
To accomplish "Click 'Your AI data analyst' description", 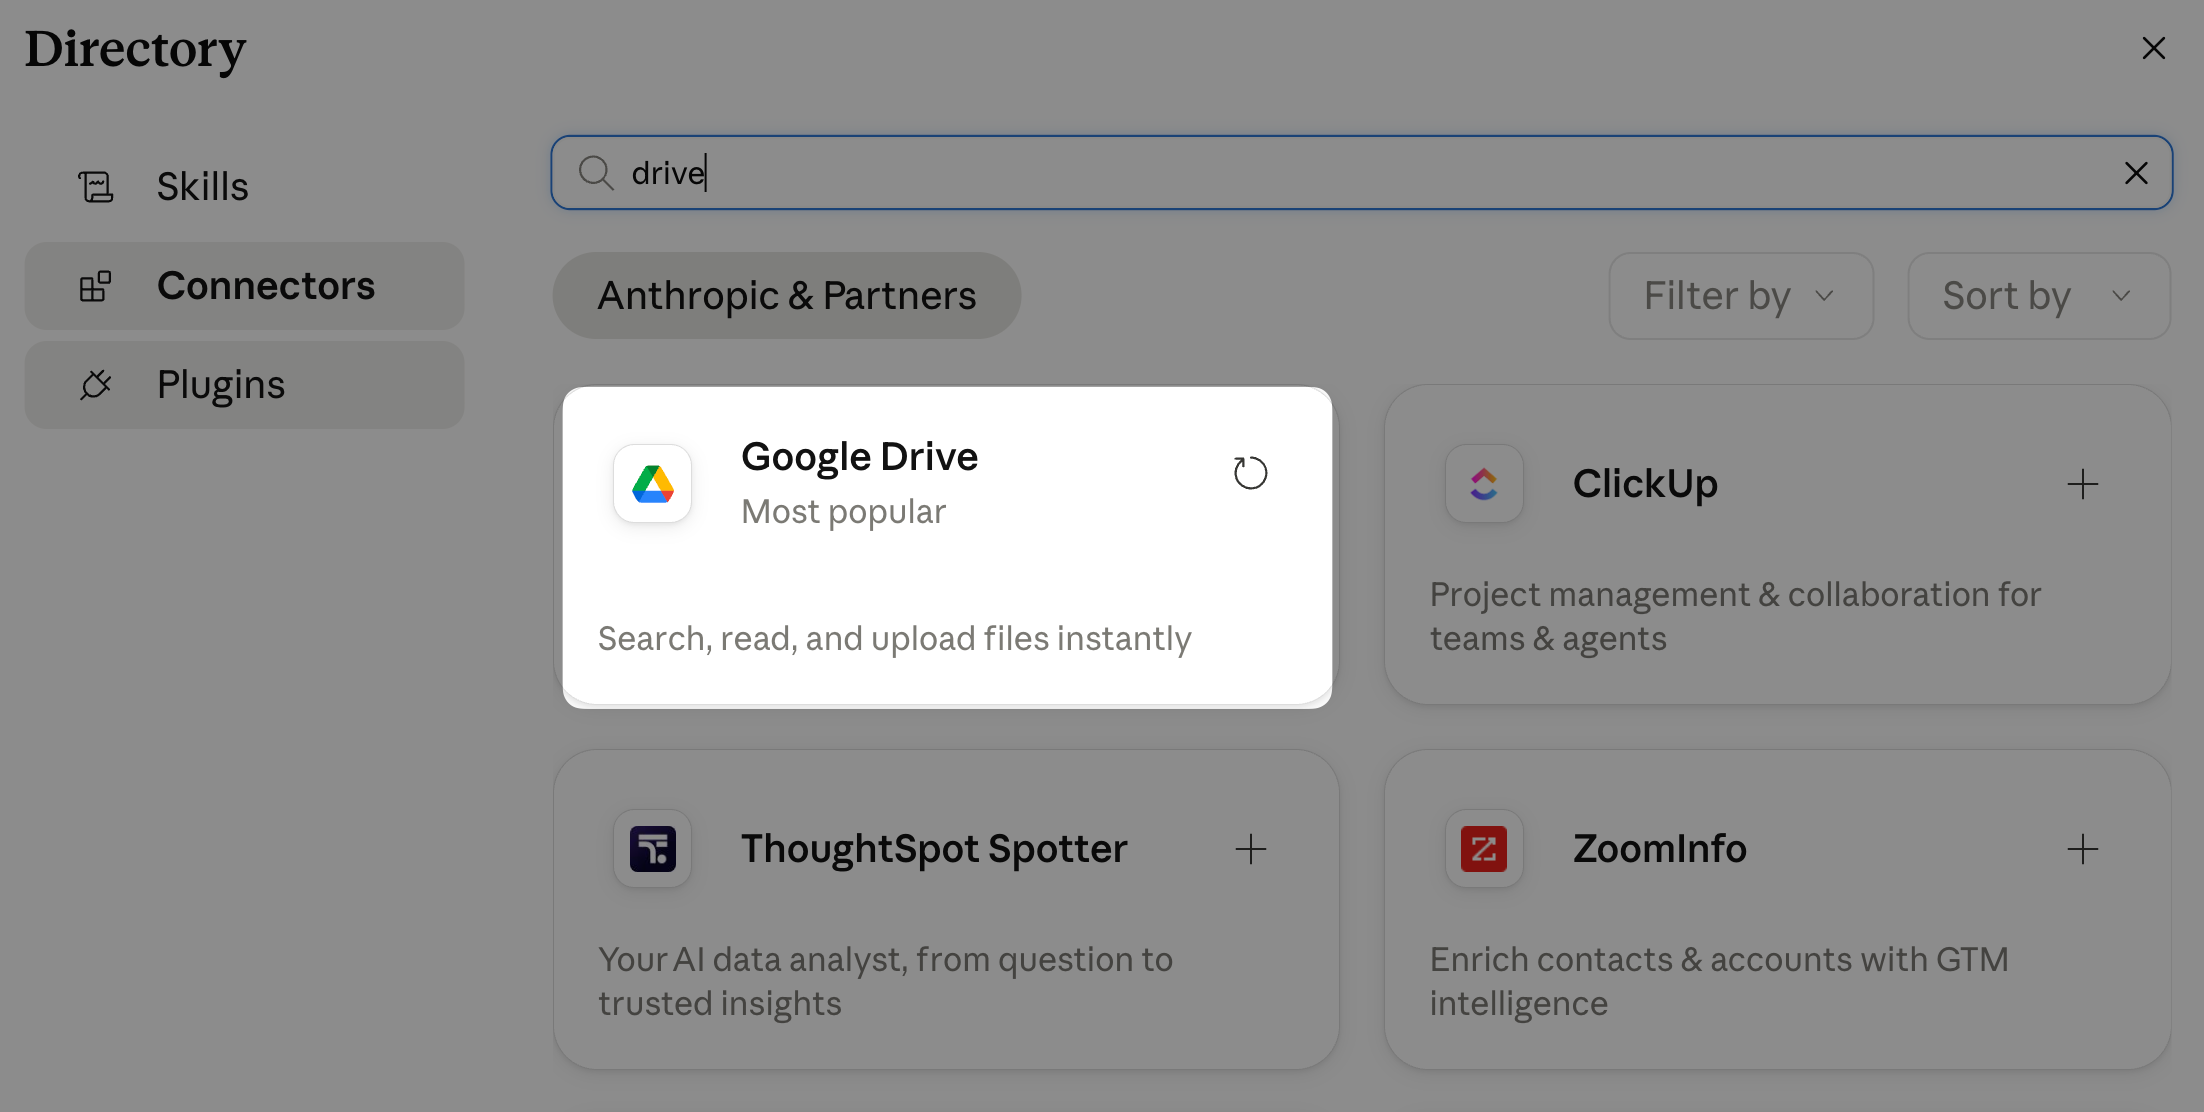I will pyautogui.click(x=886, y=982).
